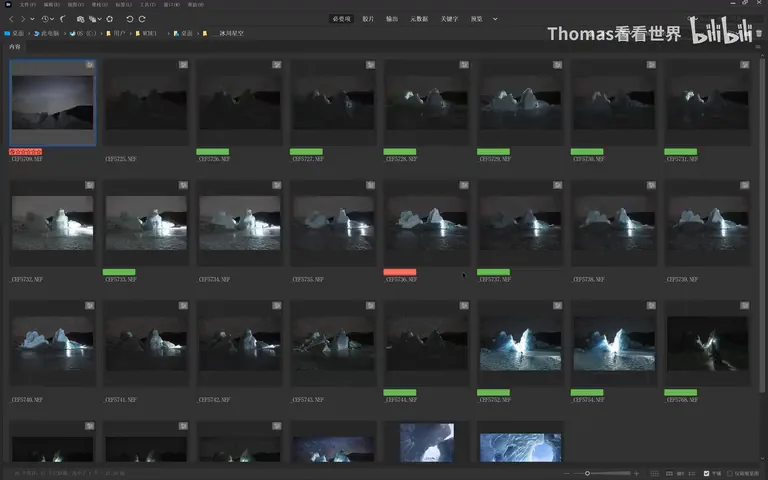Select the 内容 content panel tab
Image resolution: width=768 pixels, height=480 pixels.
pos(15,47)
